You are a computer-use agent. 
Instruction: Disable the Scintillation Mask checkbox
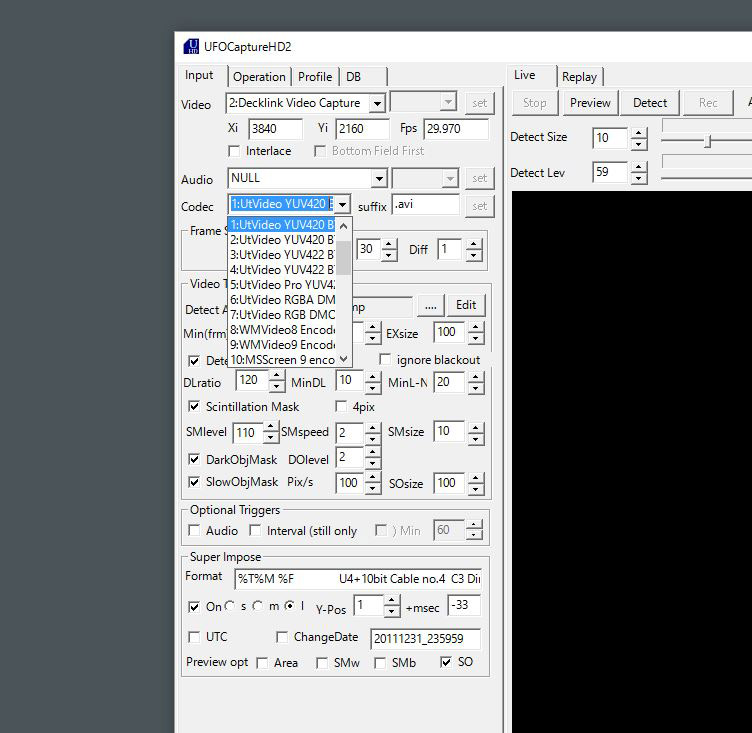194,407
